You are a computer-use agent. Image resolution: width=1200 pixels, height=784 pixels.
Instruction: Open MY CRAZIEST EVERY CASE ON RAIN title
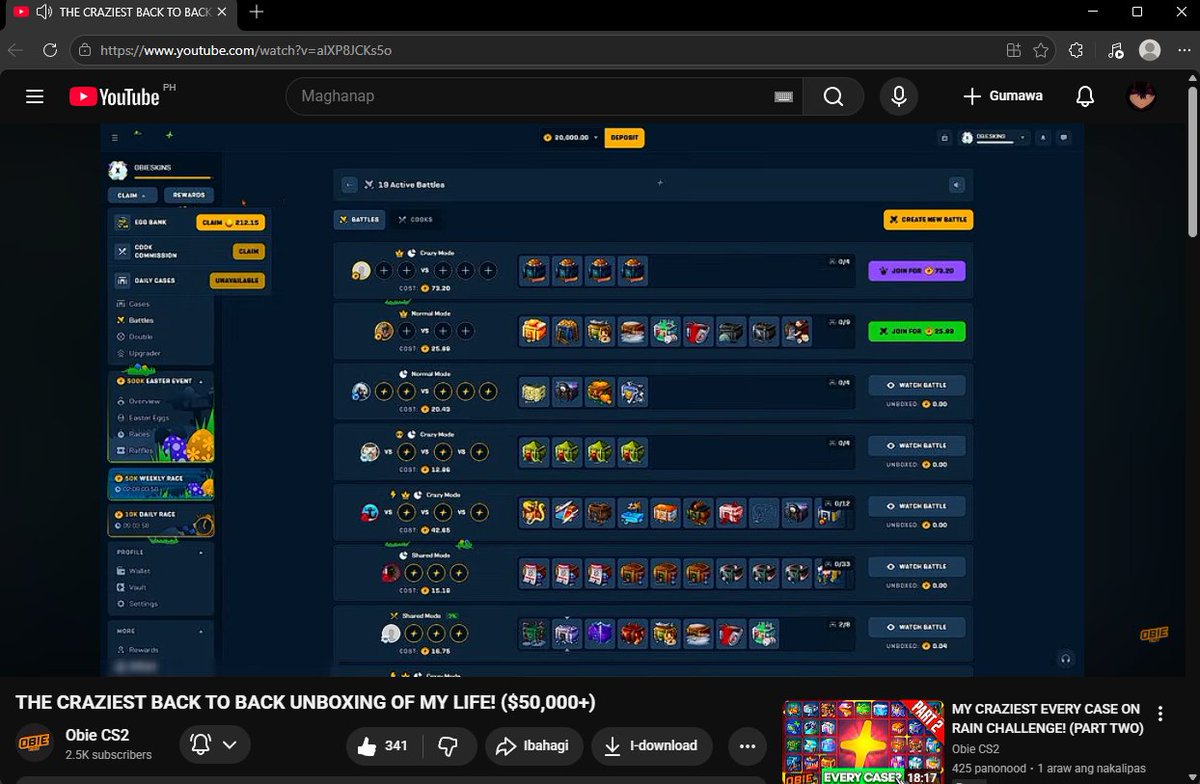pos(1046,718)
